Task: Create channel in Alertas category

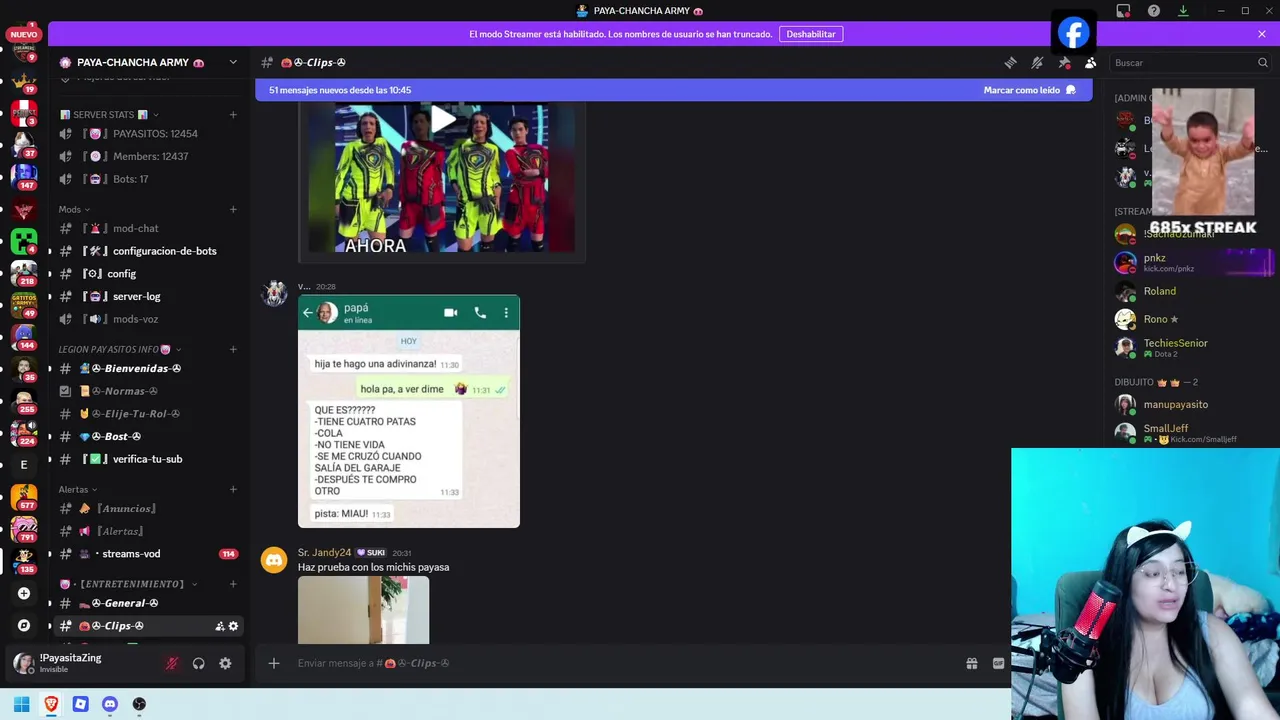Action: tap(233, 489)
